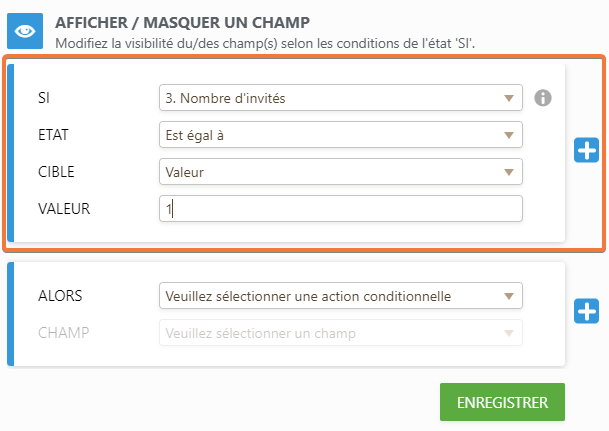Click the ETAT label
This screenshot has height=431, width=609.
pos(53,135)
